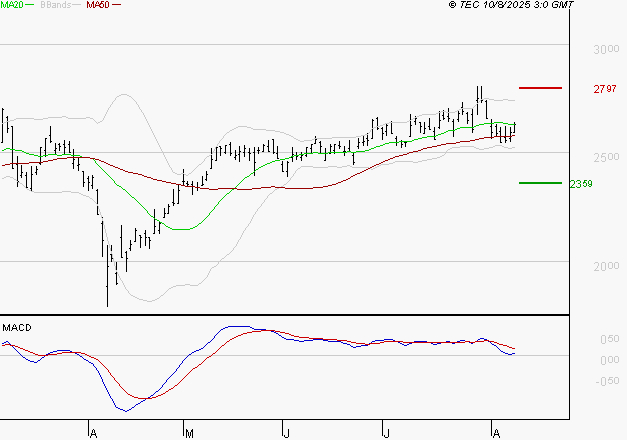Select the last A month marker on time axis
The height and width of the screenshot is (440, 627).
(x=494, y=432)
